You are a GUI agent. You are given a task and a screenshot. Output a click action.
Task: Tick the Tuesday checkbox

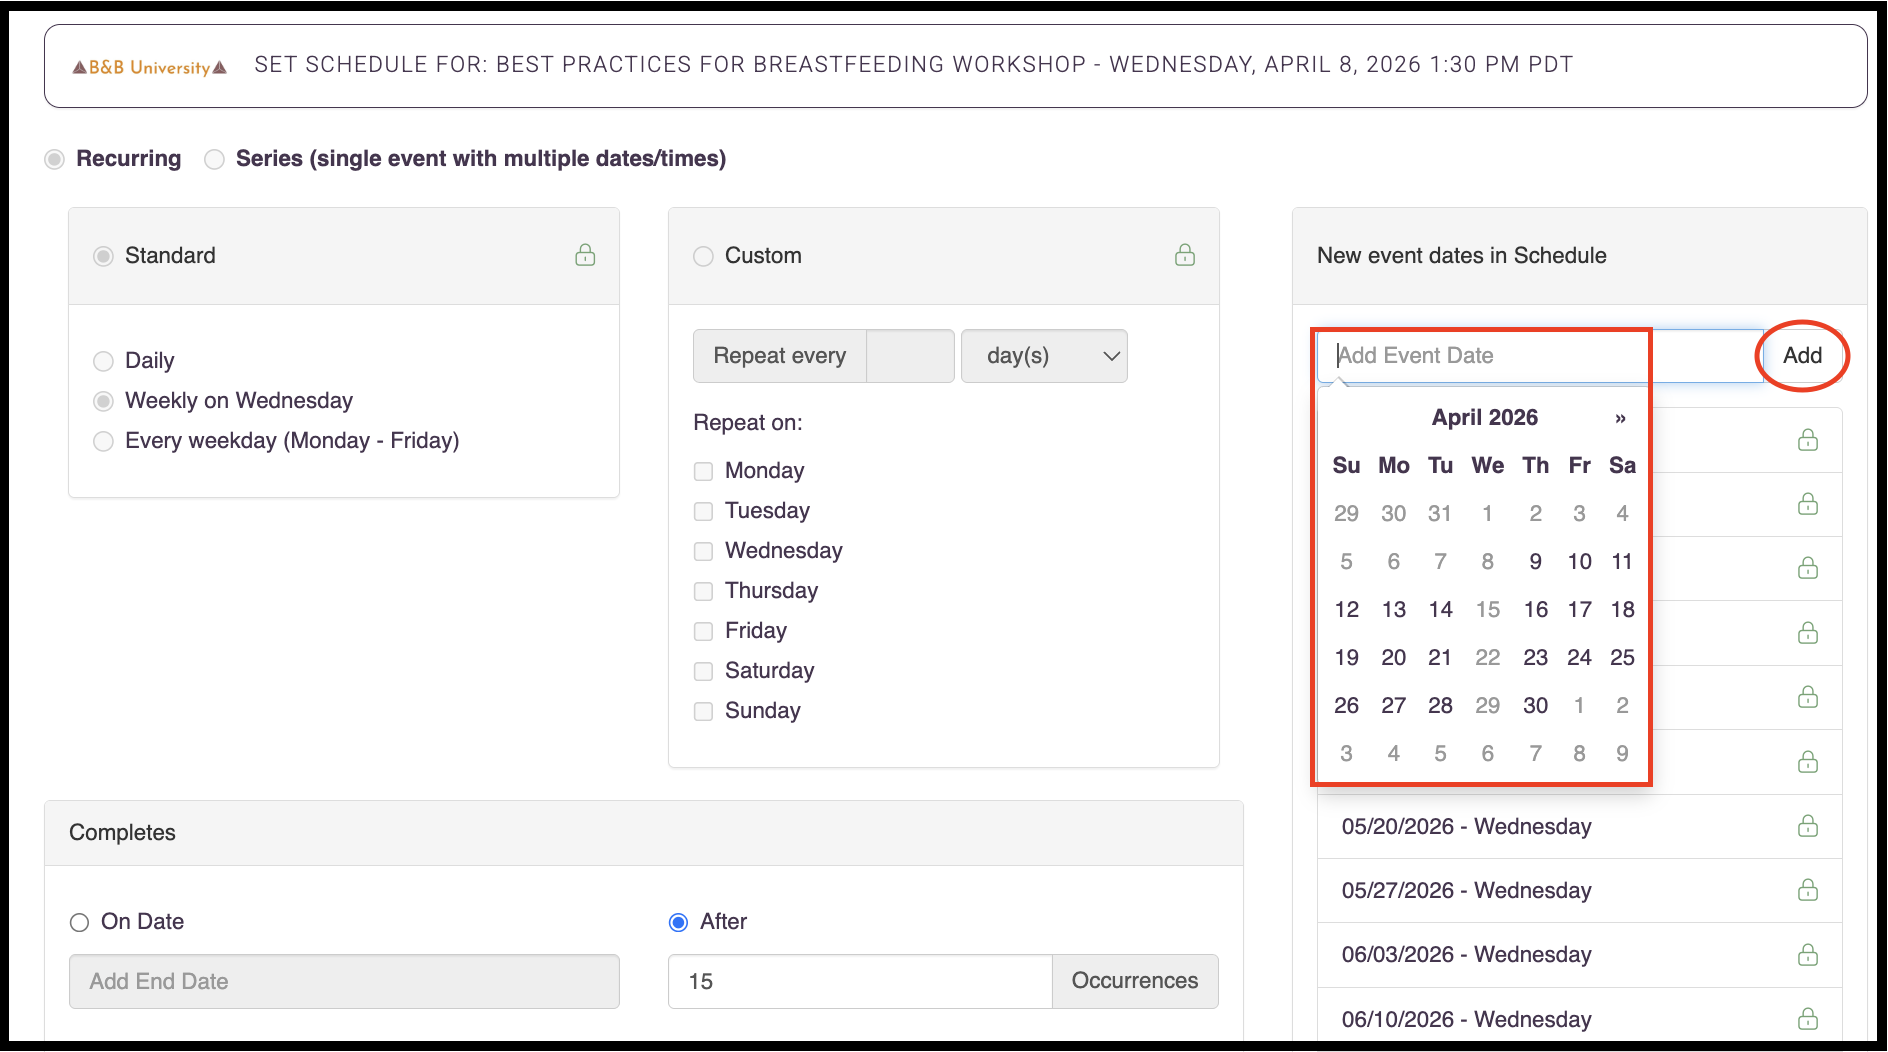[704, 511]
